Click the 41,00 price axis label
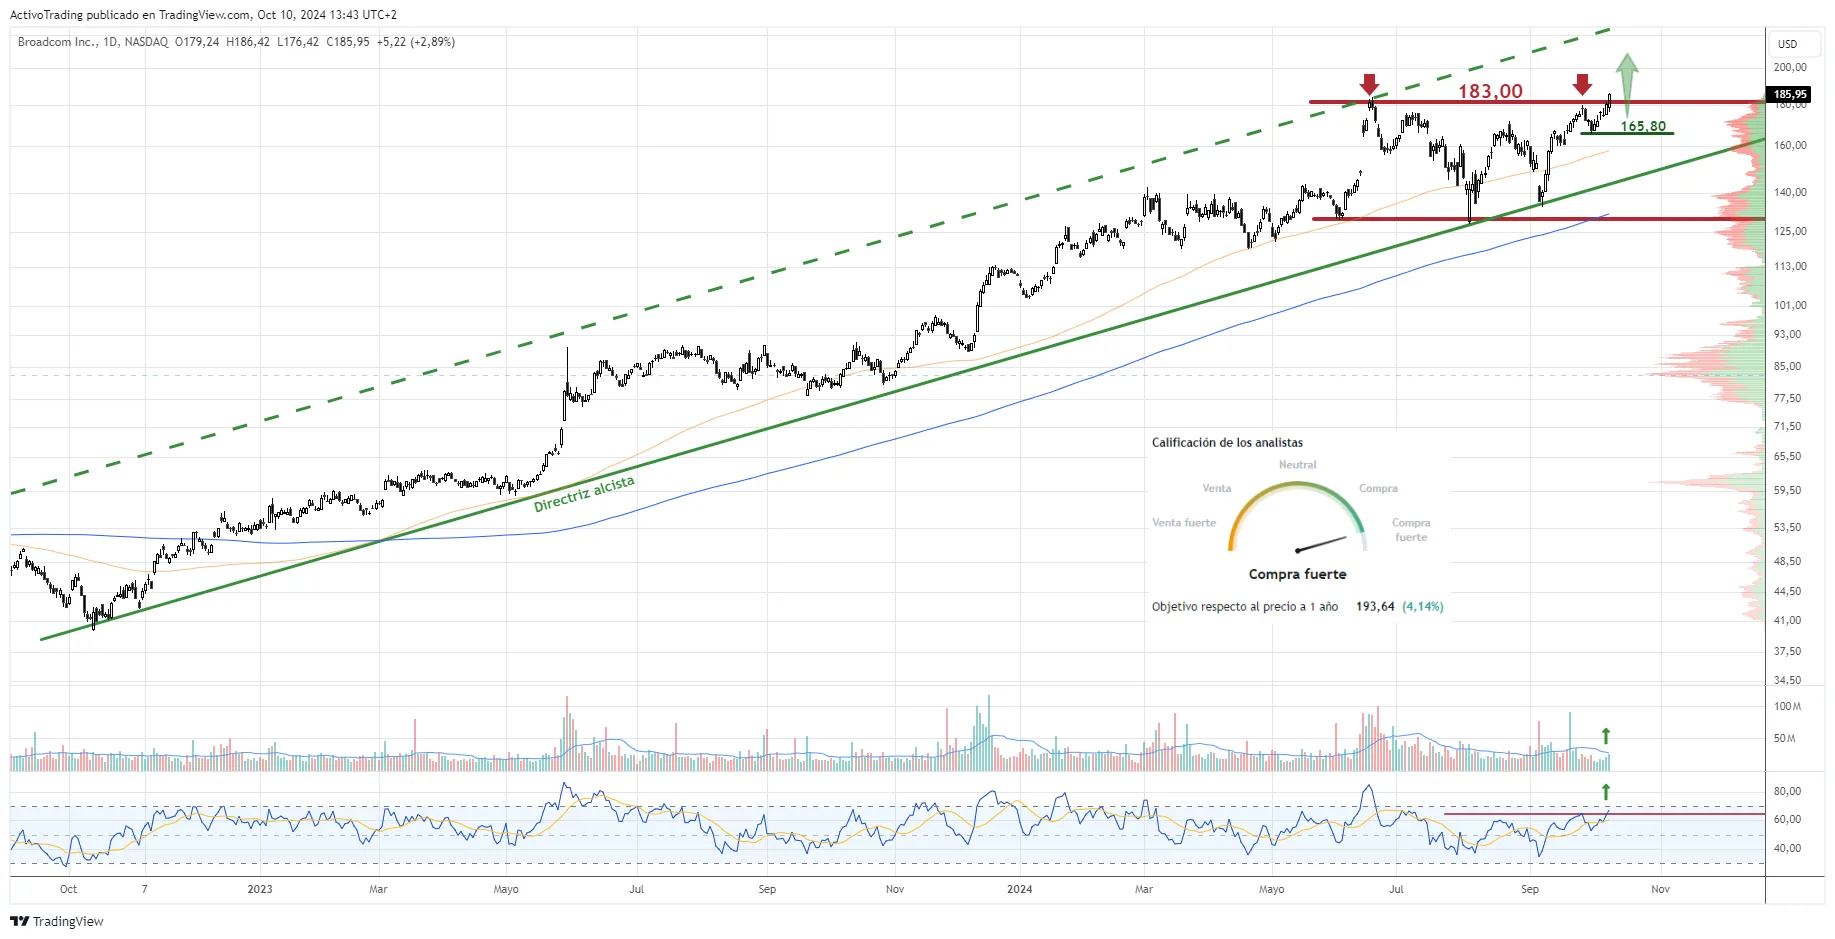1835x939 pixels. (1787, 620)
